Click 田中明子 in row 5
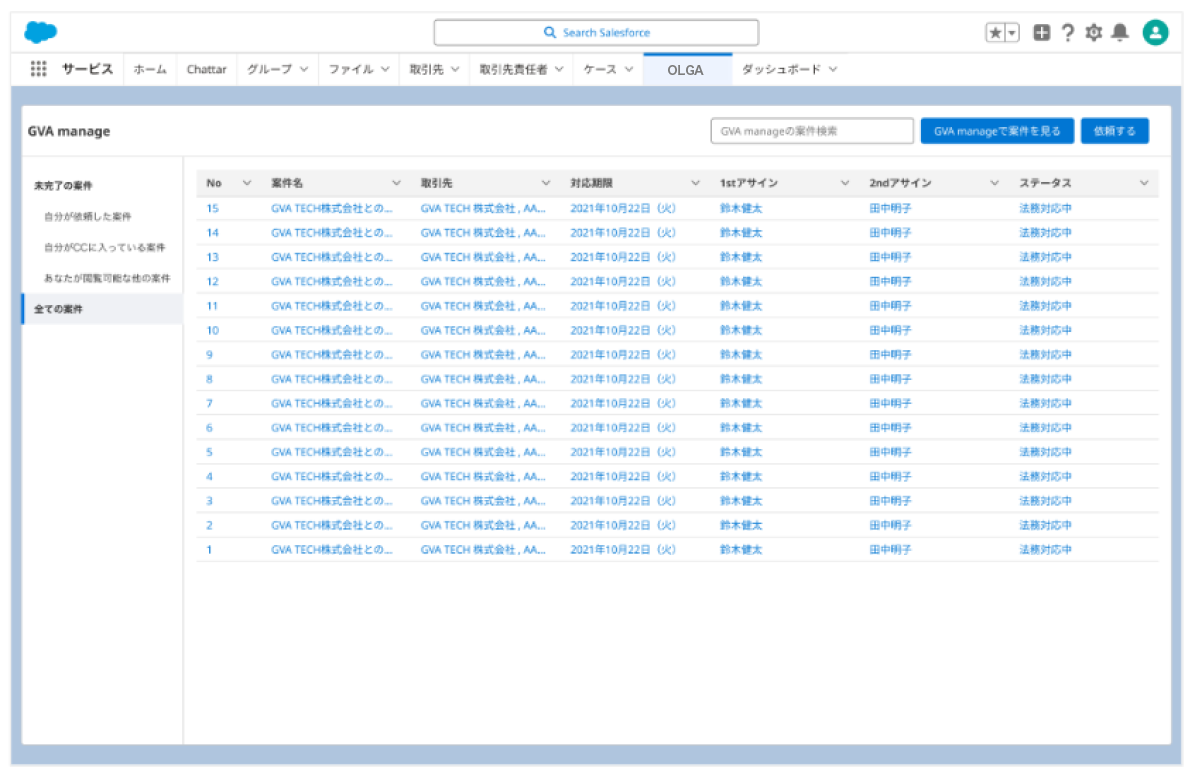1195x781 pixels. click(x=890, y=452)
